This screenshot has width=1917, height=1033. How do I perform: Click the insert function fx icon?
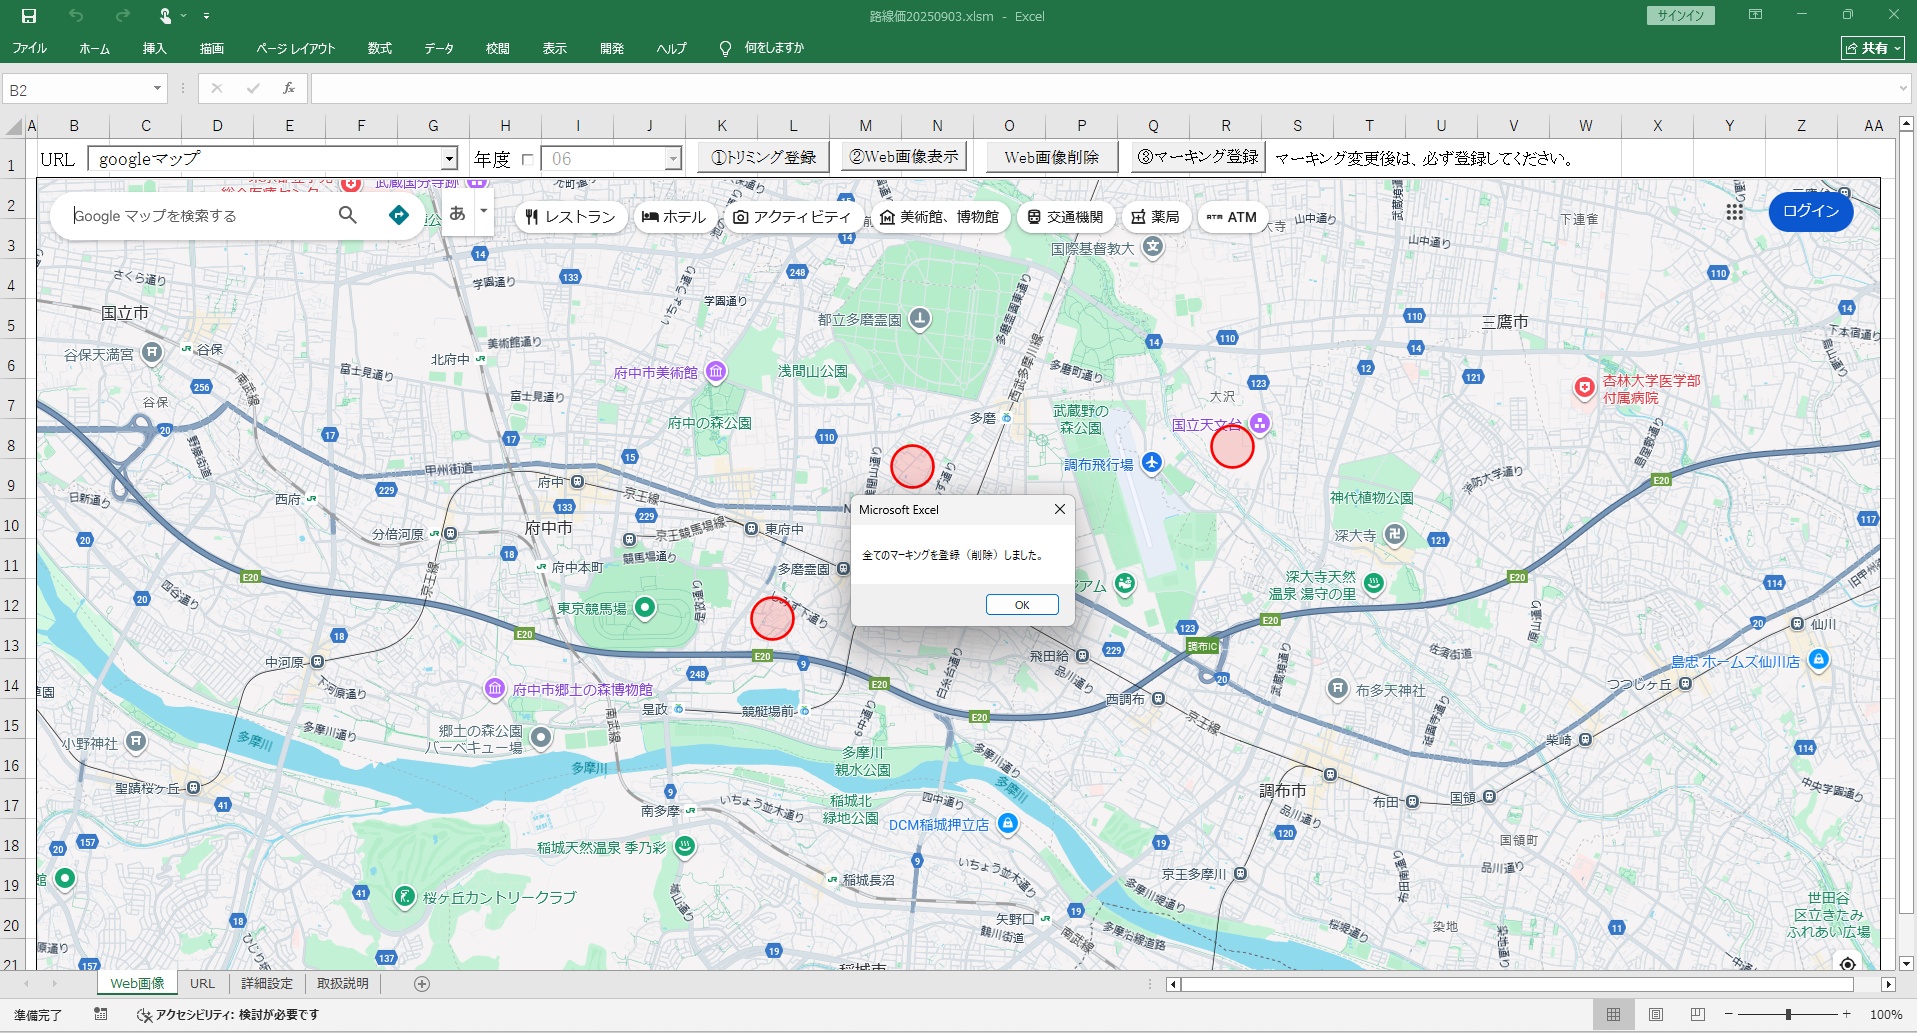(288, 89)
